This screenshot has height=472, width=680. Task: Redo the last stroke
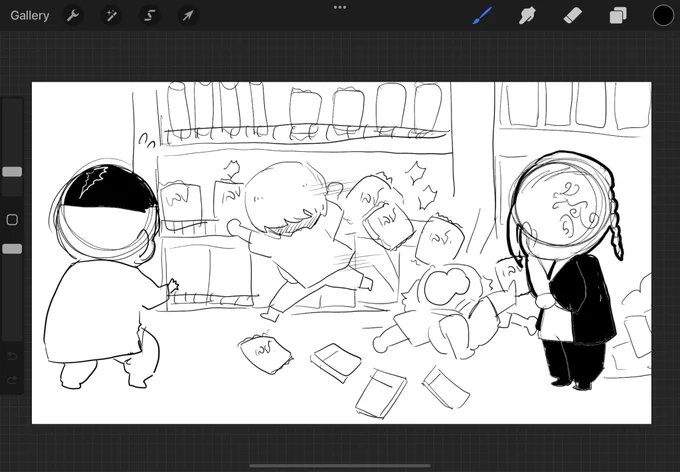12,380
